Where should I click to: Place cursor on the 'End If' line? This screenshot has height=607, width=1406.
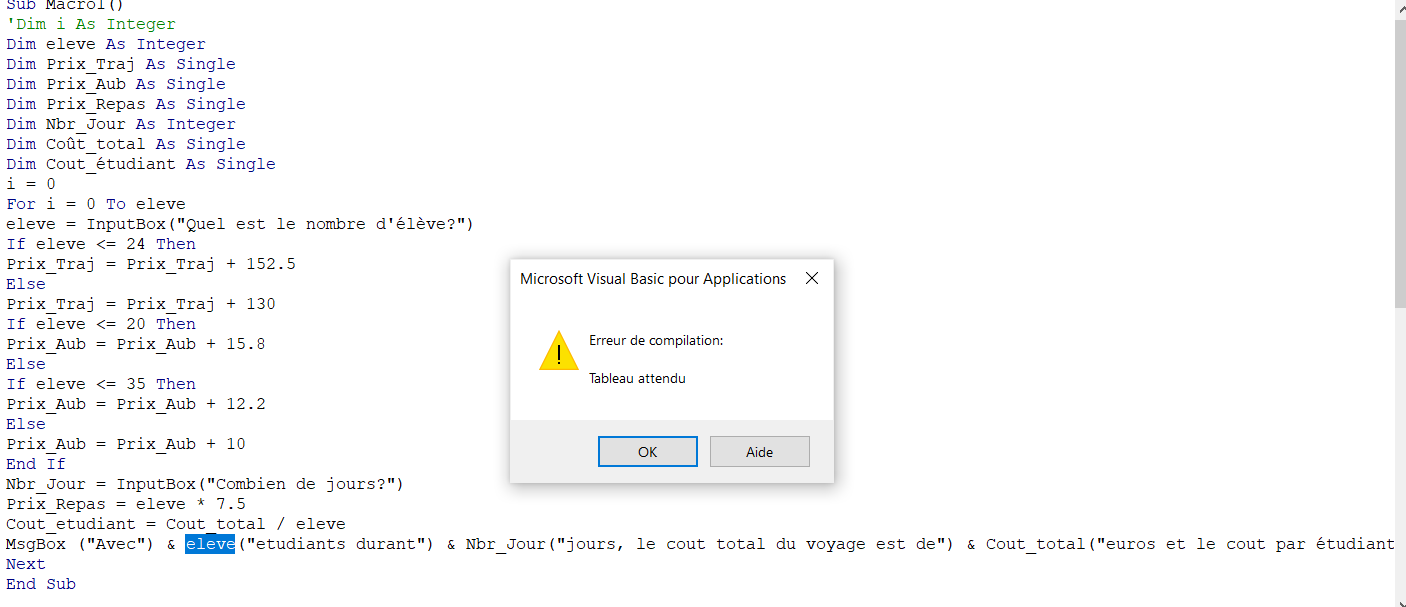click(x=36, y=464)
